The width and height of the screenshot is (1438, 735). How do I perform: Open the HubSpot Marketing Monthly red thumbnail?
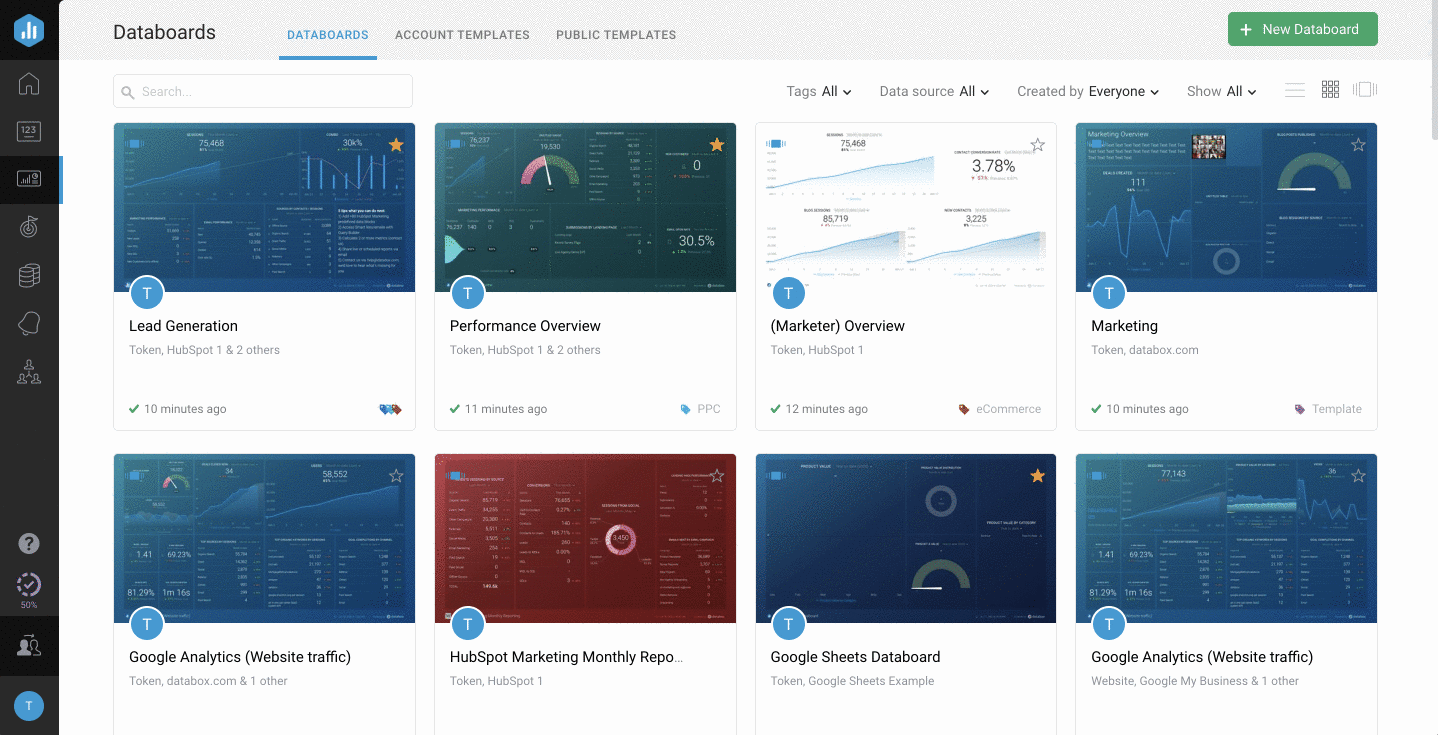pyautogui.click(x=585, y=538)
